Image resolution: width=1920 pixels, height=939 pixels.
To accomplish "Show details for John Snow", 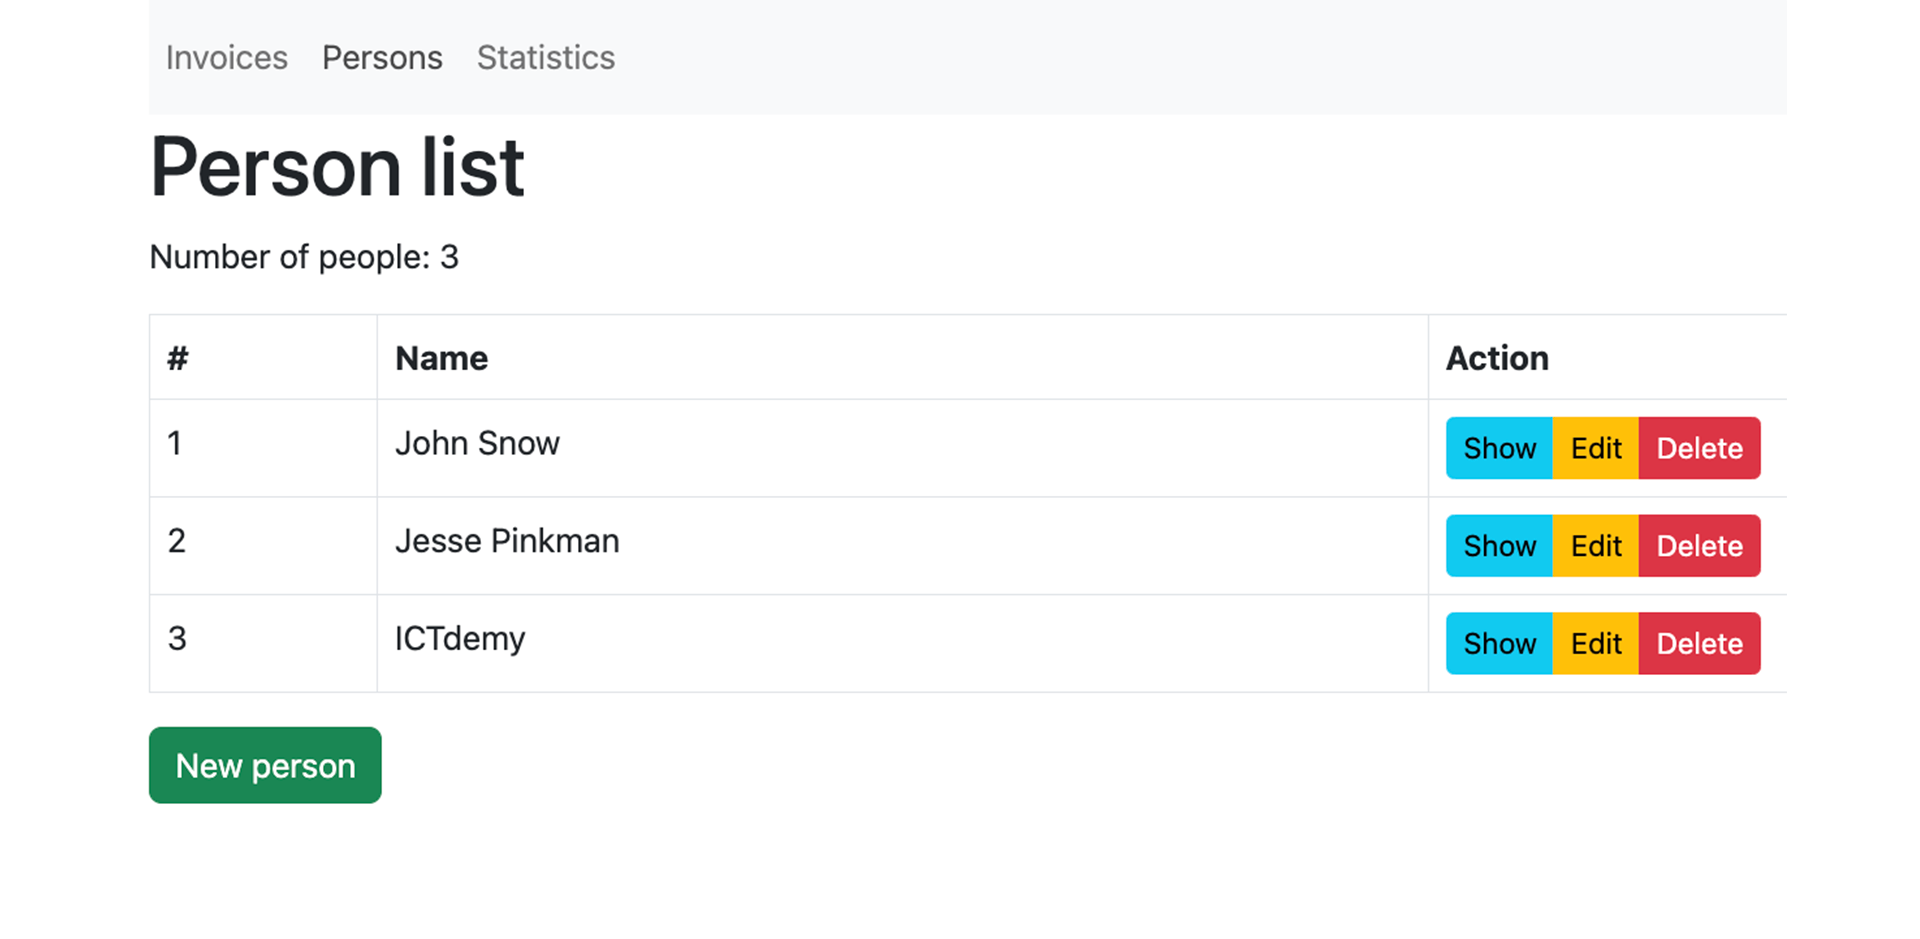I will [x=1499, y=448].
